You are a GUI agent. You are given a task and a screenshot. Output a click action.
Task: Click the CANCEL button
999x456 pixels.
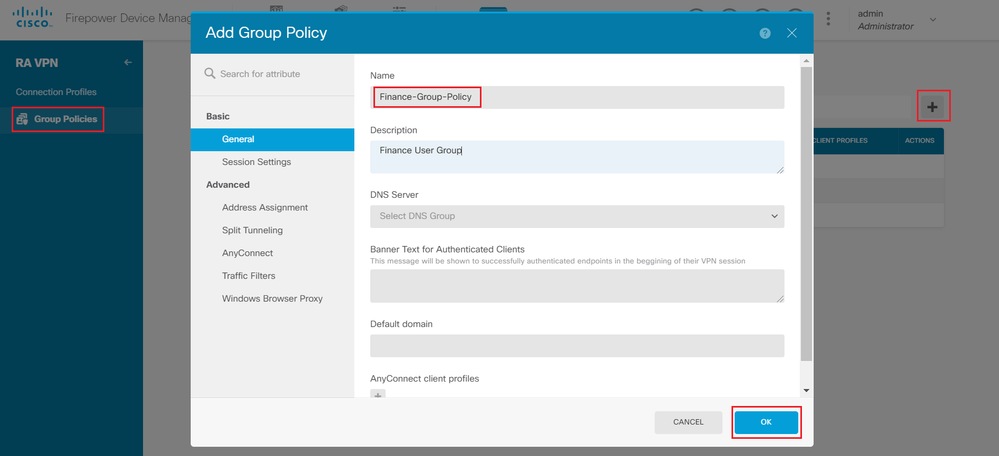(688, 422)
